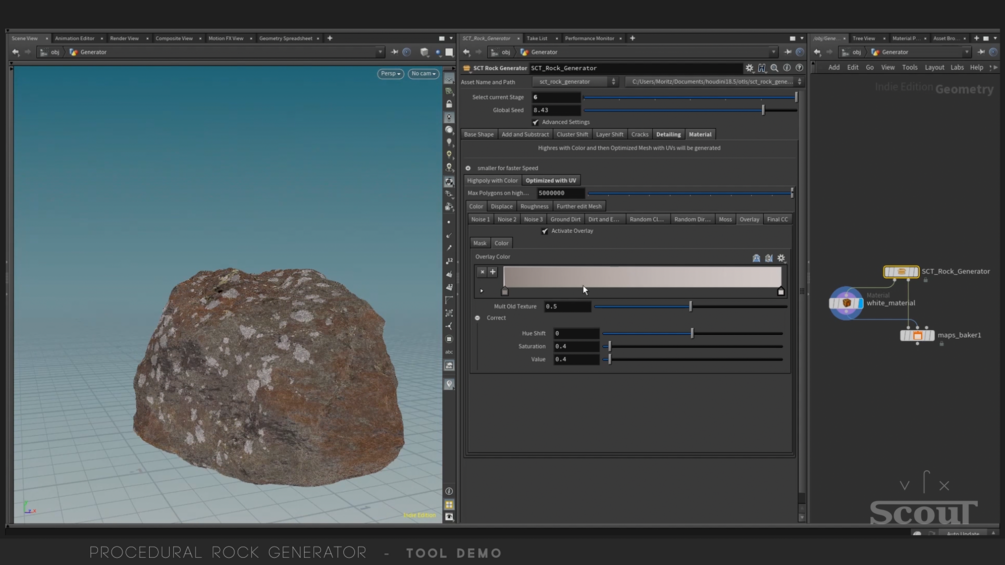Click the Mult Old Texture slider handle
The image size is (1005, 565).
(690, 306)
